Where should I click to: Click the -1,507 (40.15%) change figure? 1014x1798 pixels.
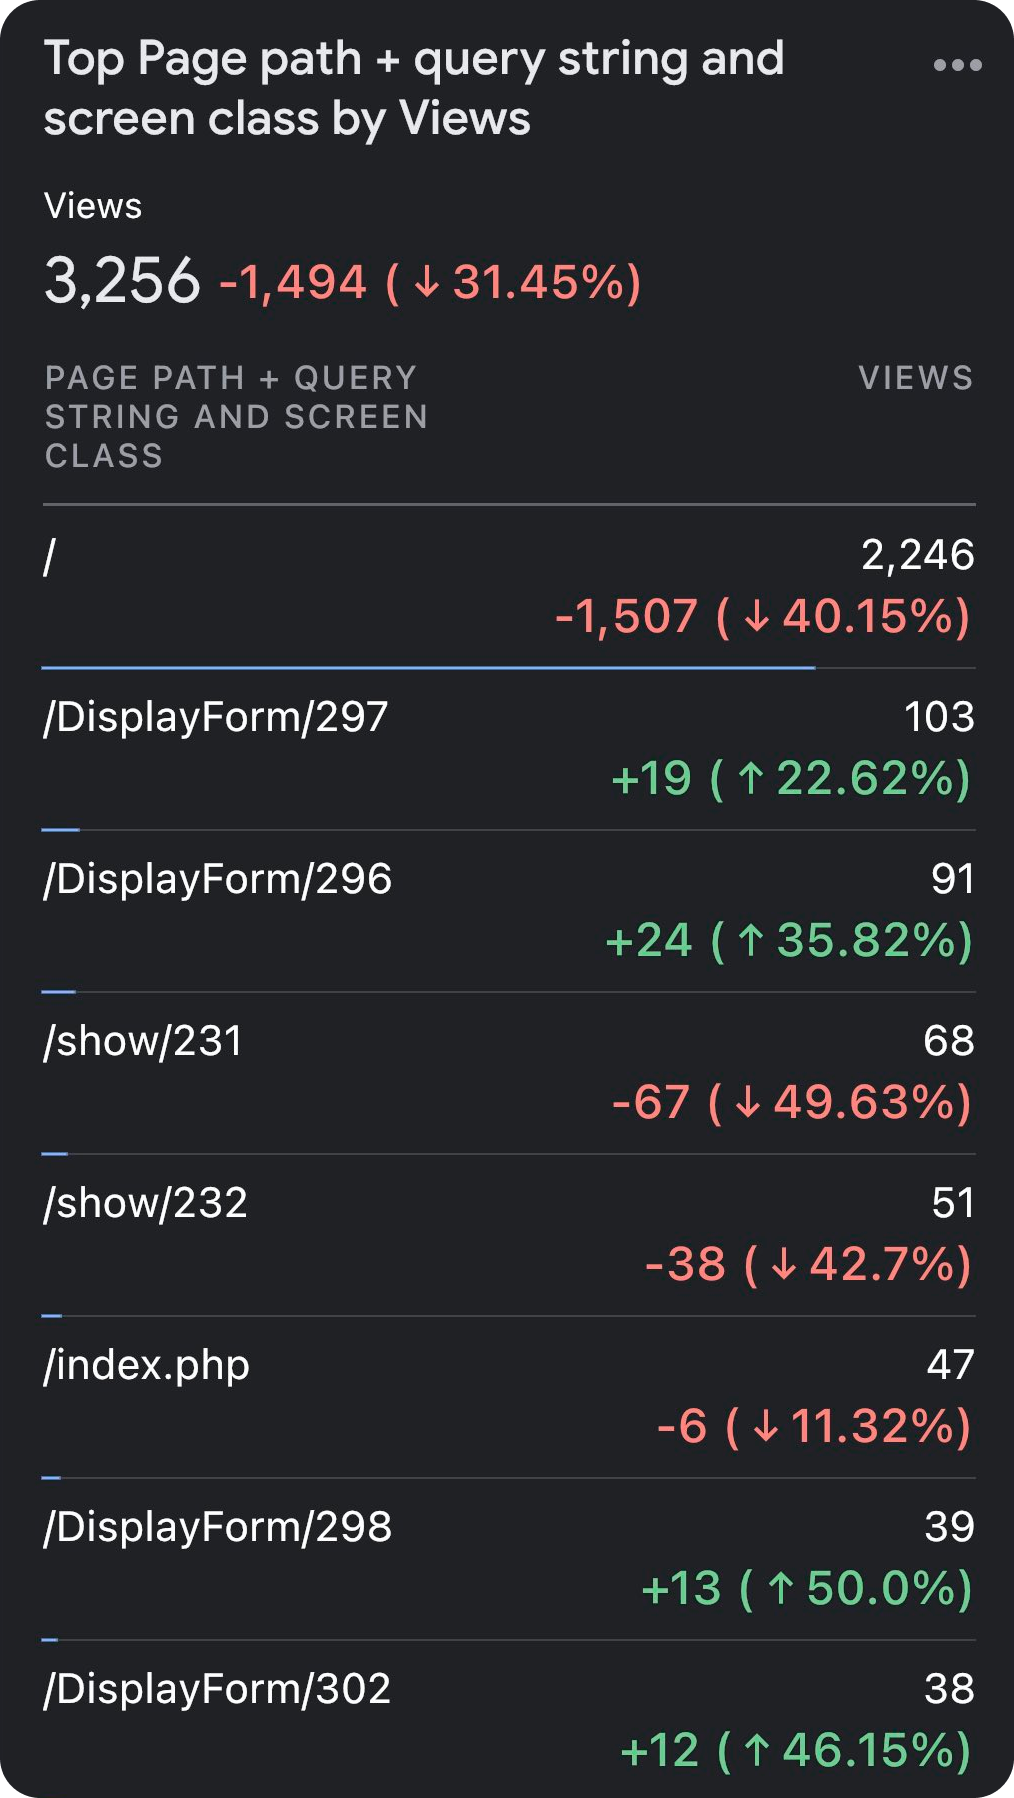tap(763, 616)
